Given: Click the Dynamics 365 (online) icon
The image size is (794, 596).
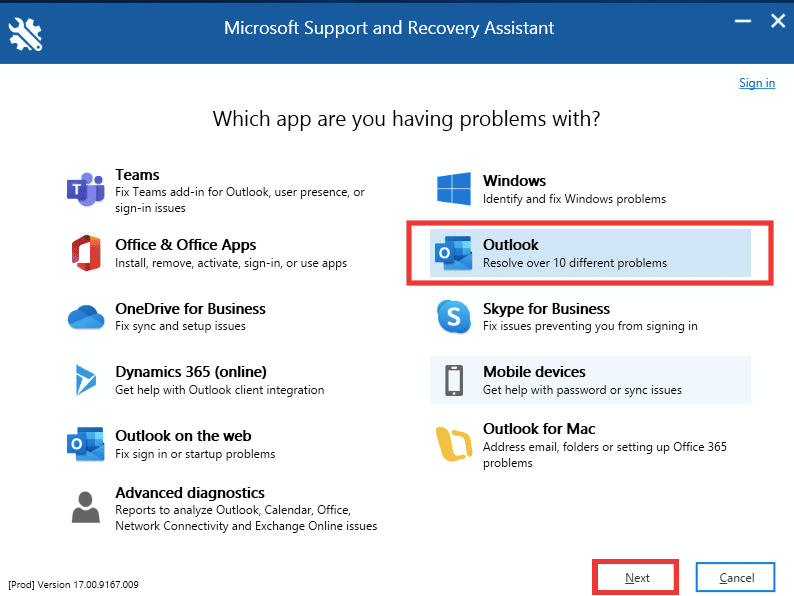Looking at the screenshot, I should (86, 380).
